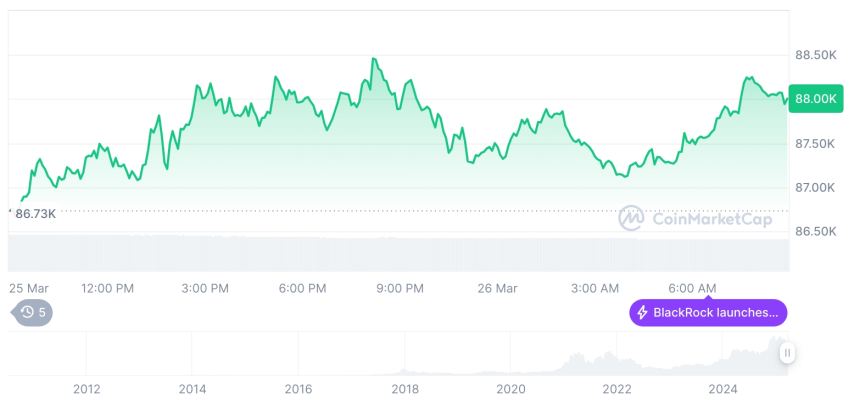860x401 pixels.
Task: Select 2016 on the history timeline
Action: coord(298,388)
